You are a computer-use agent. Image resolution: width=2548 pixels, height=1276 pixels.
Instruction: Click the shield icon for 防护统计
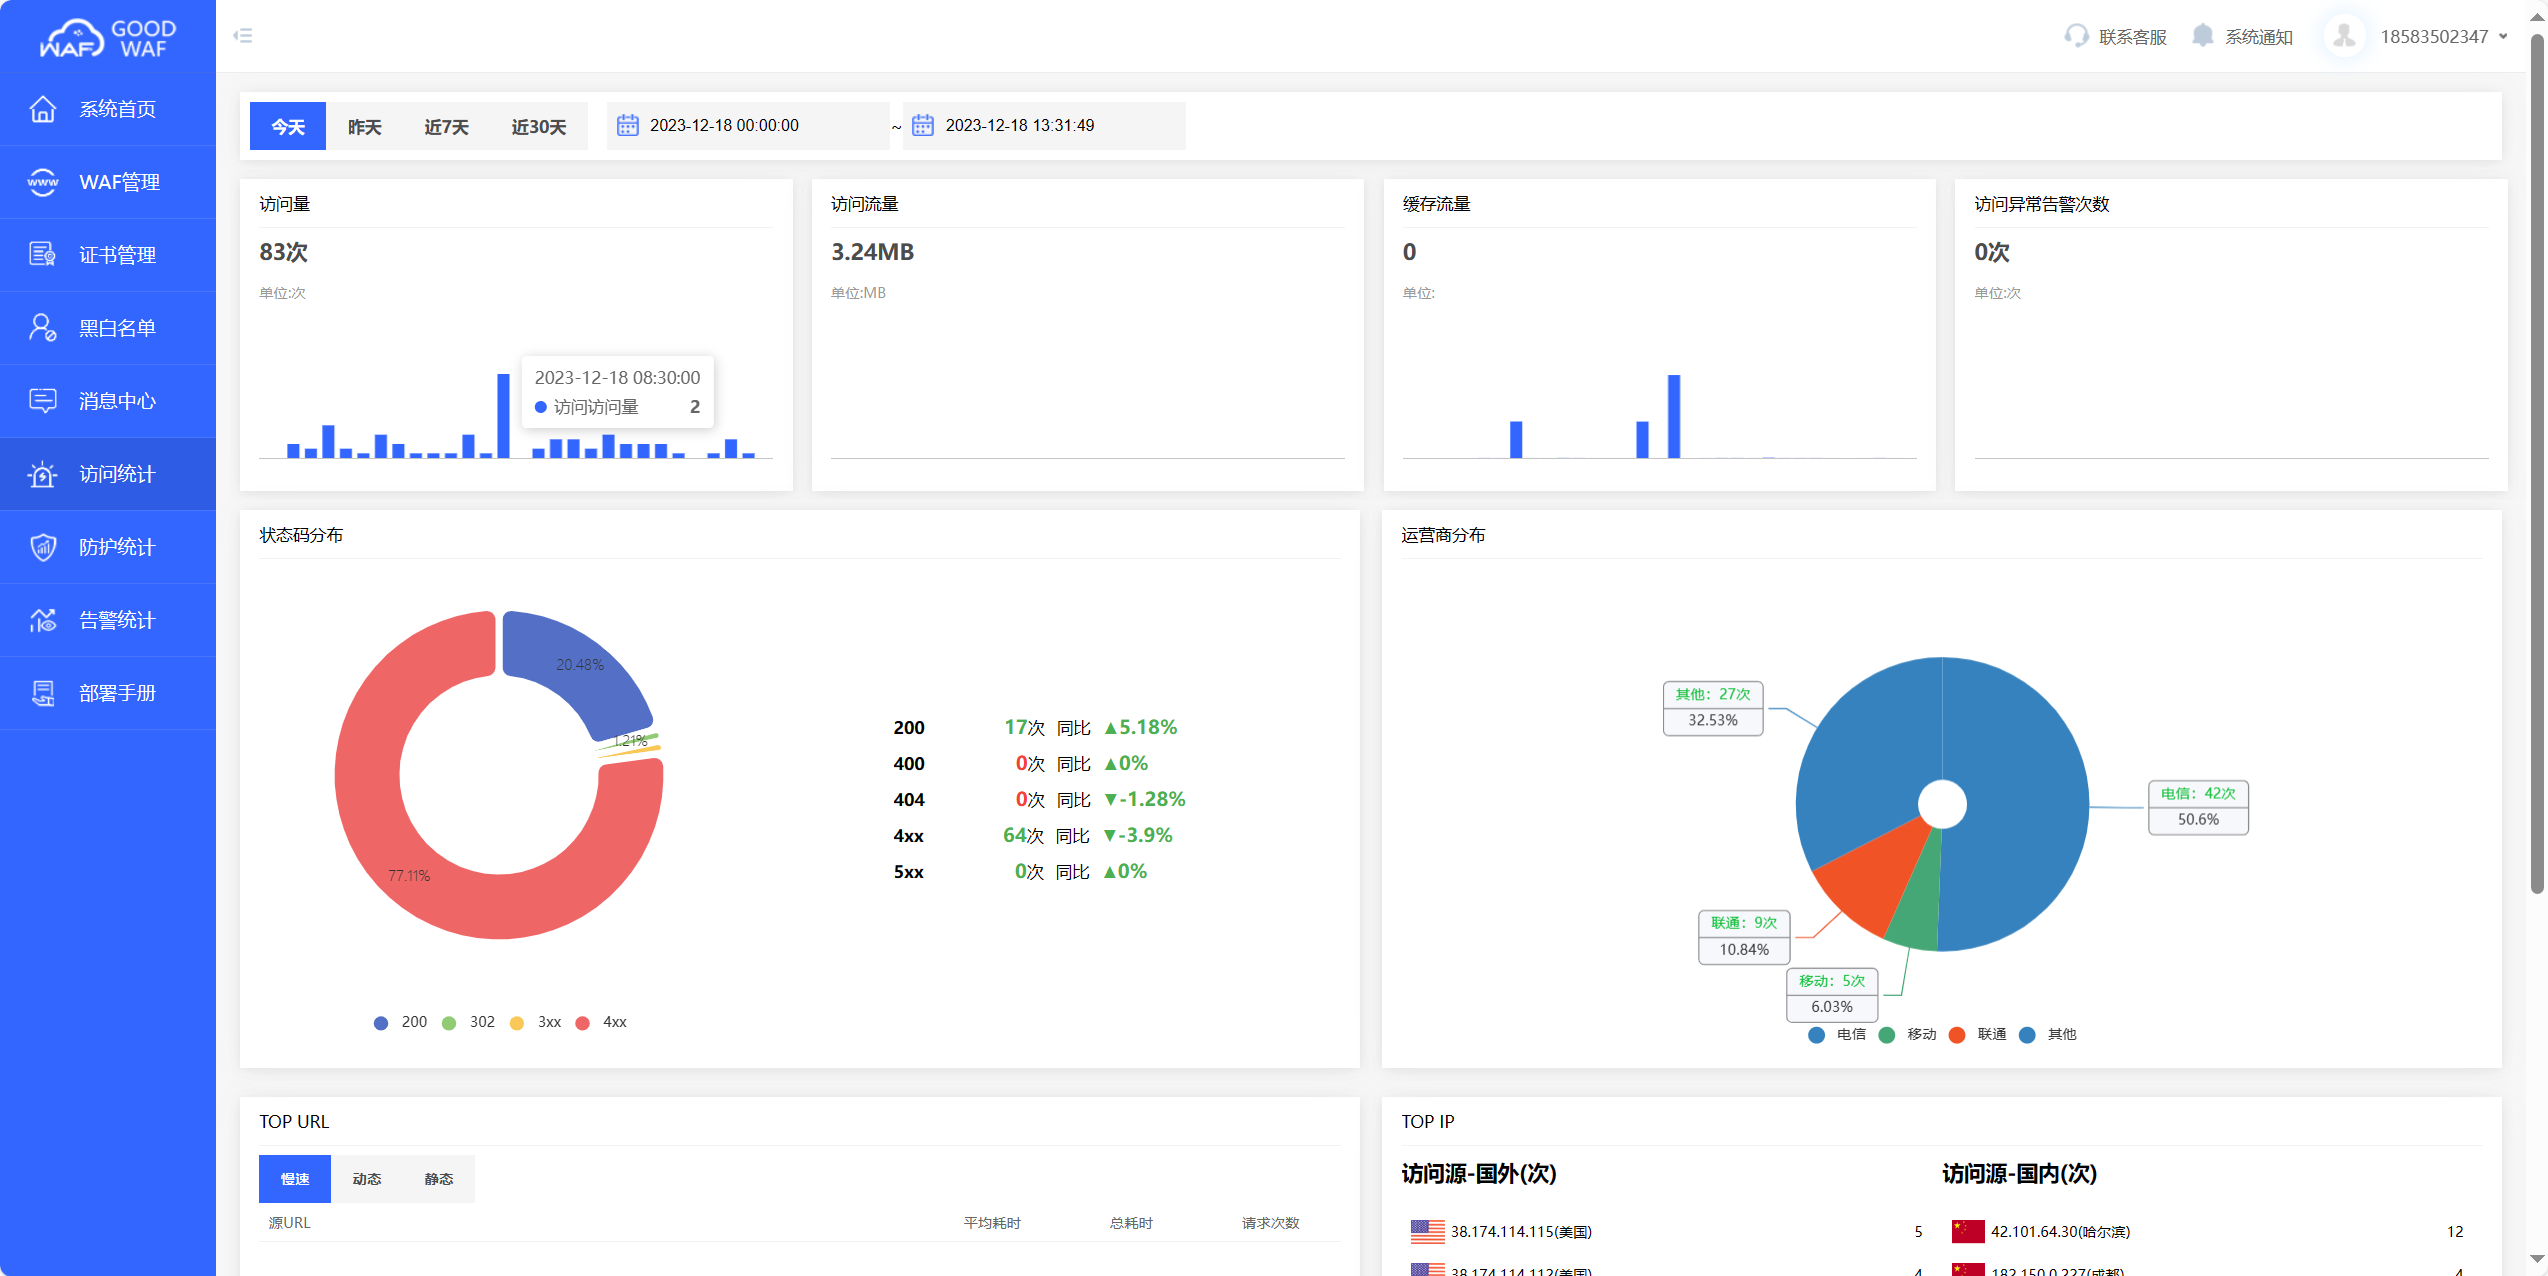coord(43,547)
